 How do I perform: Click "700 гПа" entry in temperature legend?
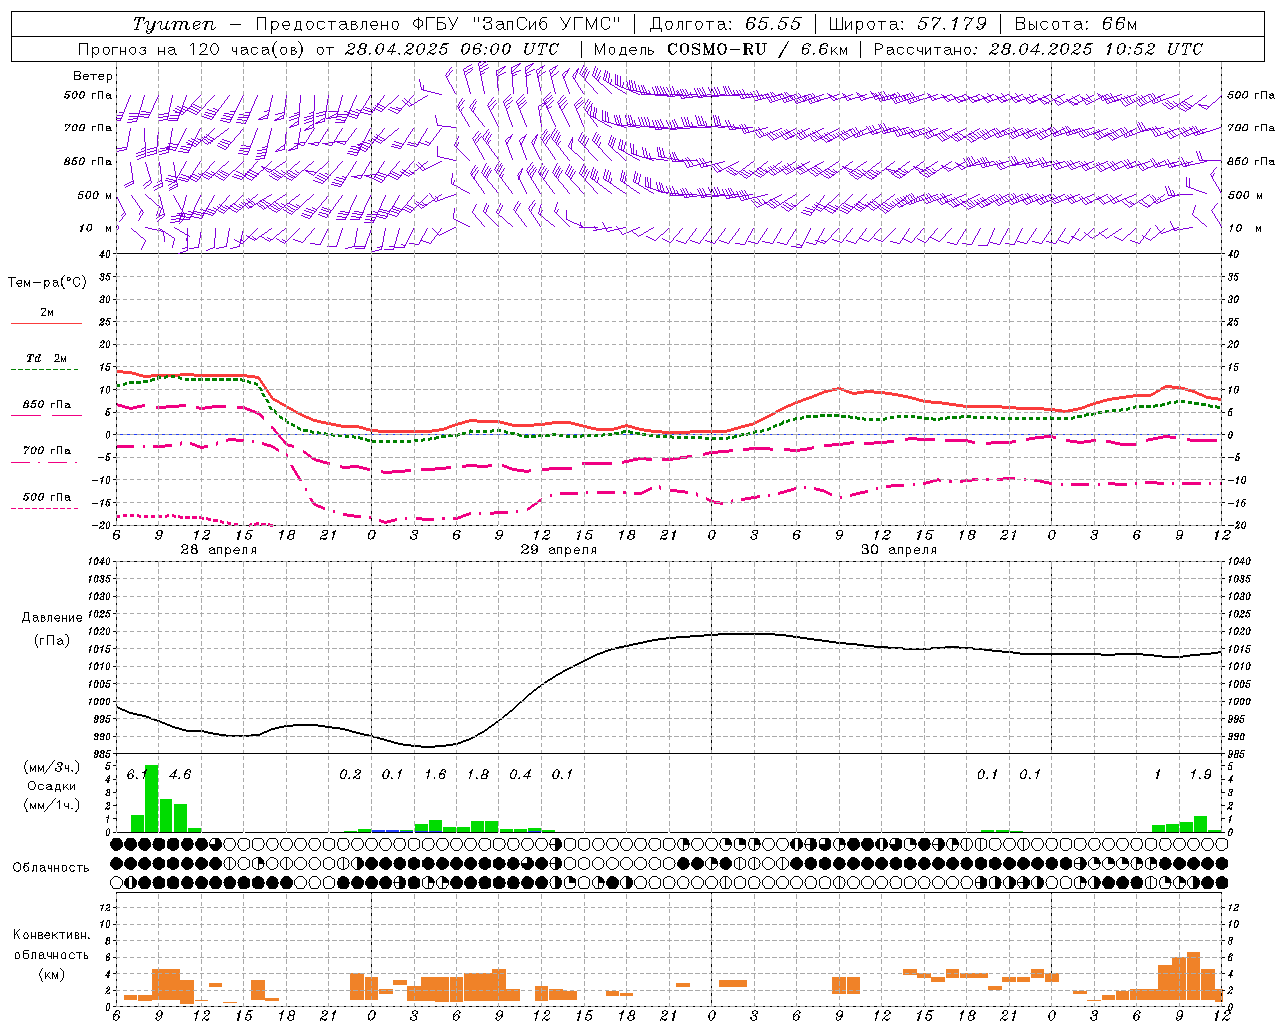coord(47,451)
